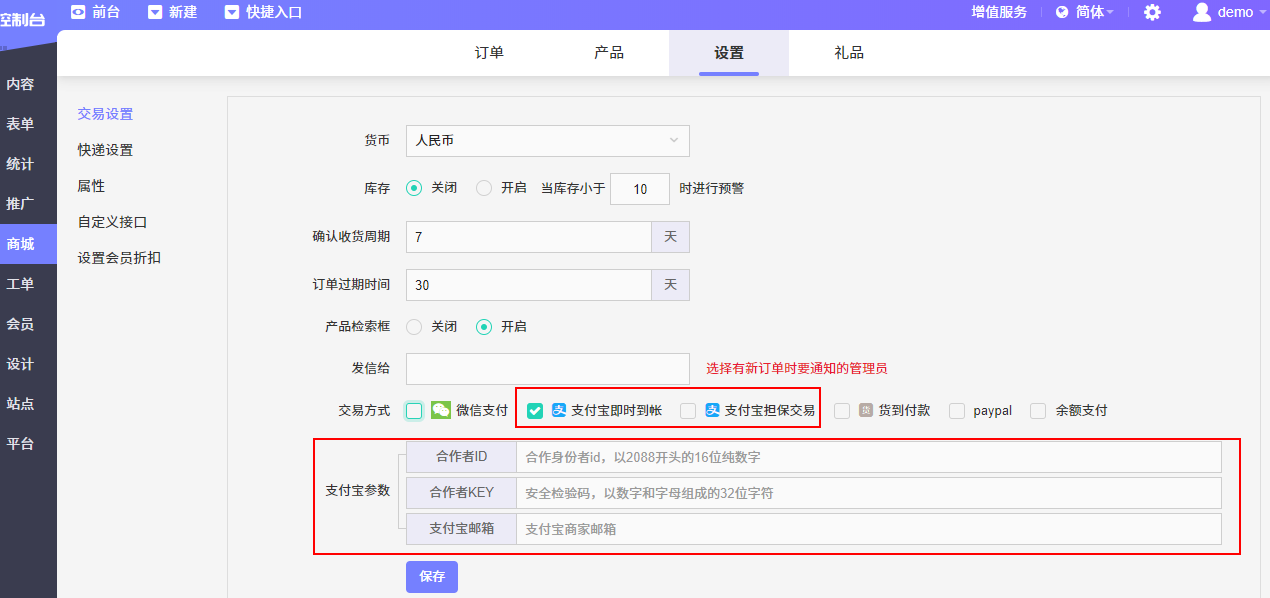Select 库存 开启 radio button
The width and height of the screenshot is (1270, 598).
484,188
